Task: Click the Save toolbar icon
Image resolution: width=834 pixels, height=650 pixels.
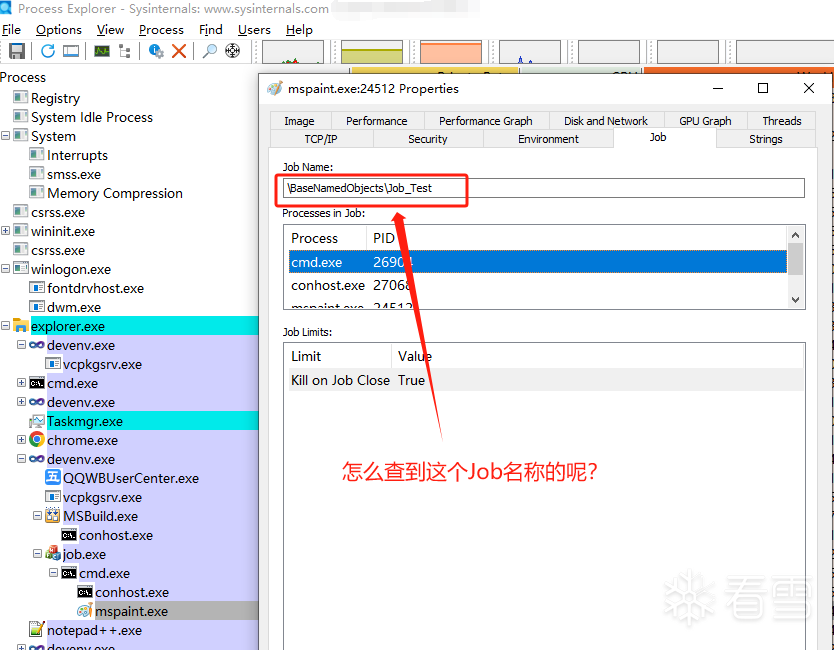Action: coord(17,51)
